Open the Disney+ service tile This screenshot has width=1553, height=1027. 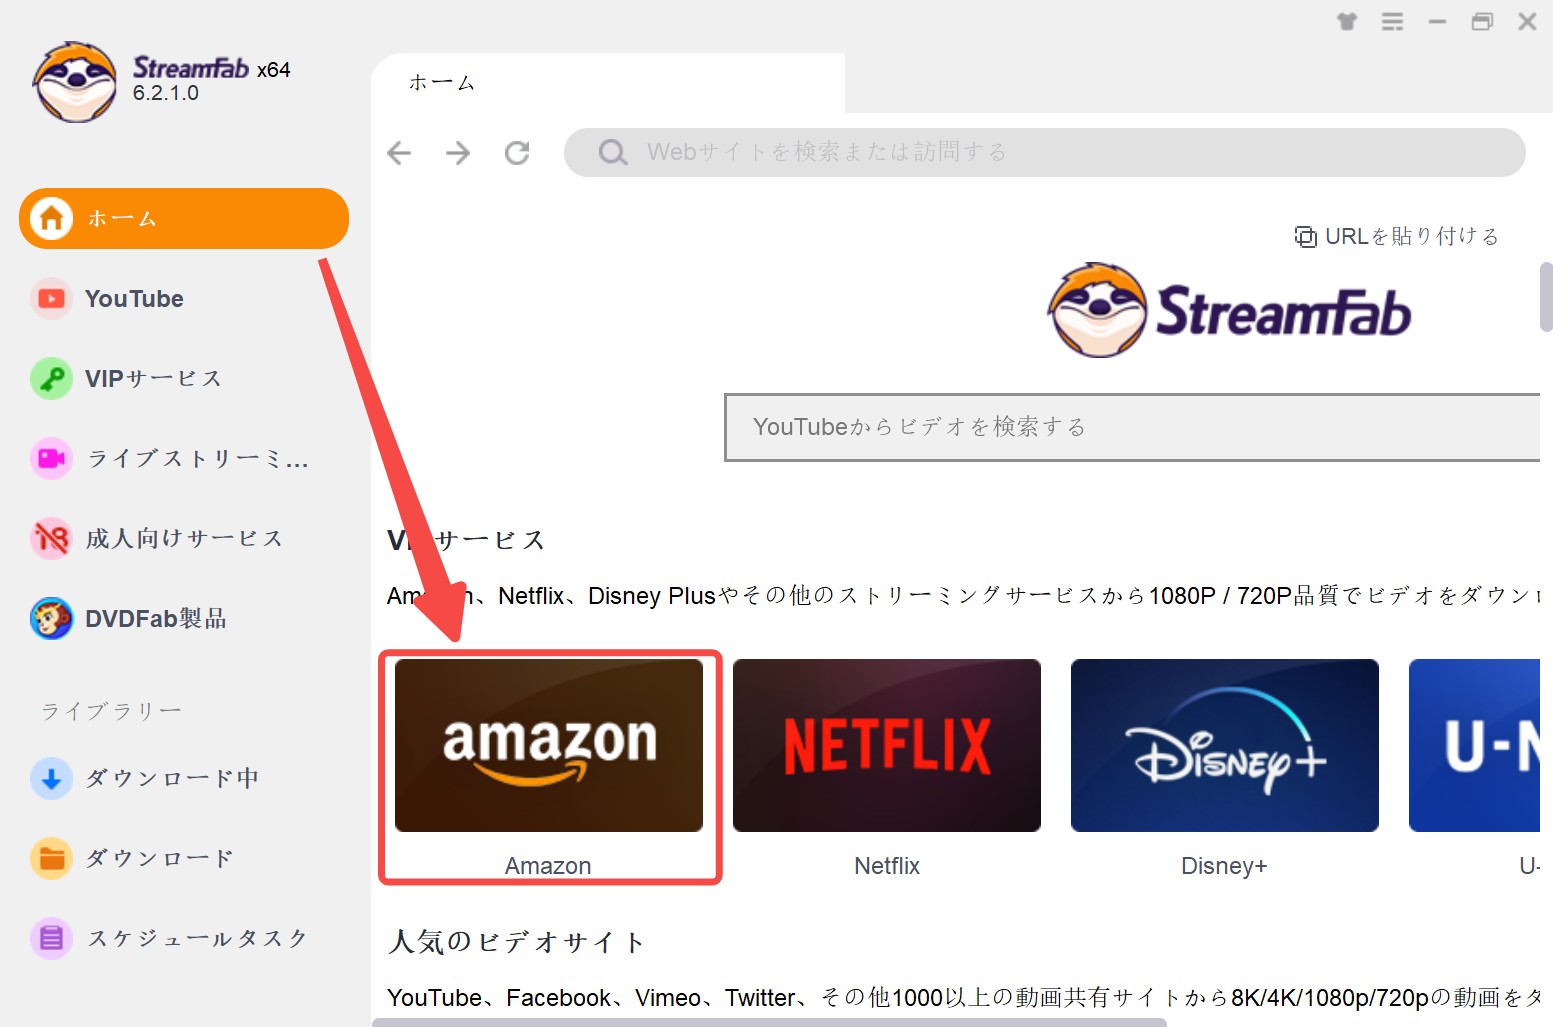pos(1225,745)
